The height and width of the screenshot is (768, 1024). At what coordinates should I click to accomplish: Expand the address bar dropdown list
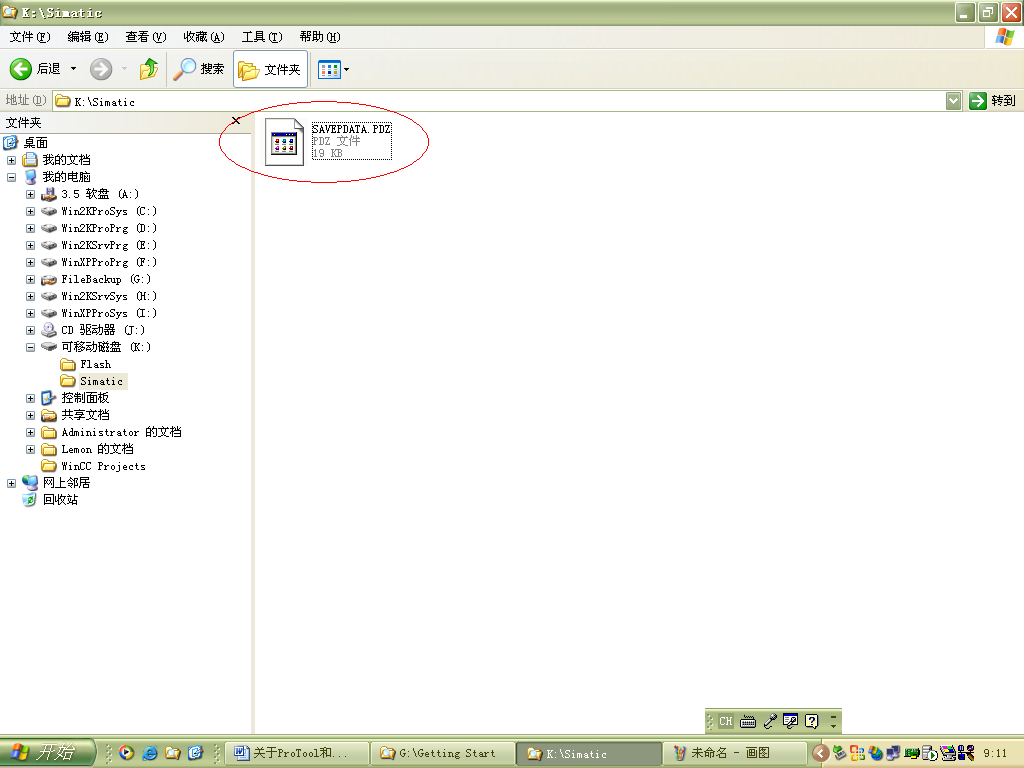(x=953, y=101)
